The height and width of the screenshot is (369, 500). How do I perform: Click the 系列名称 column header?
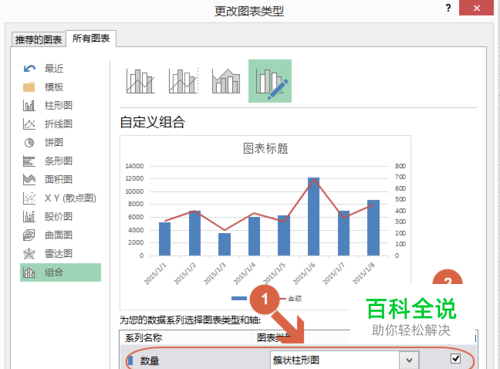click(144, 338)
